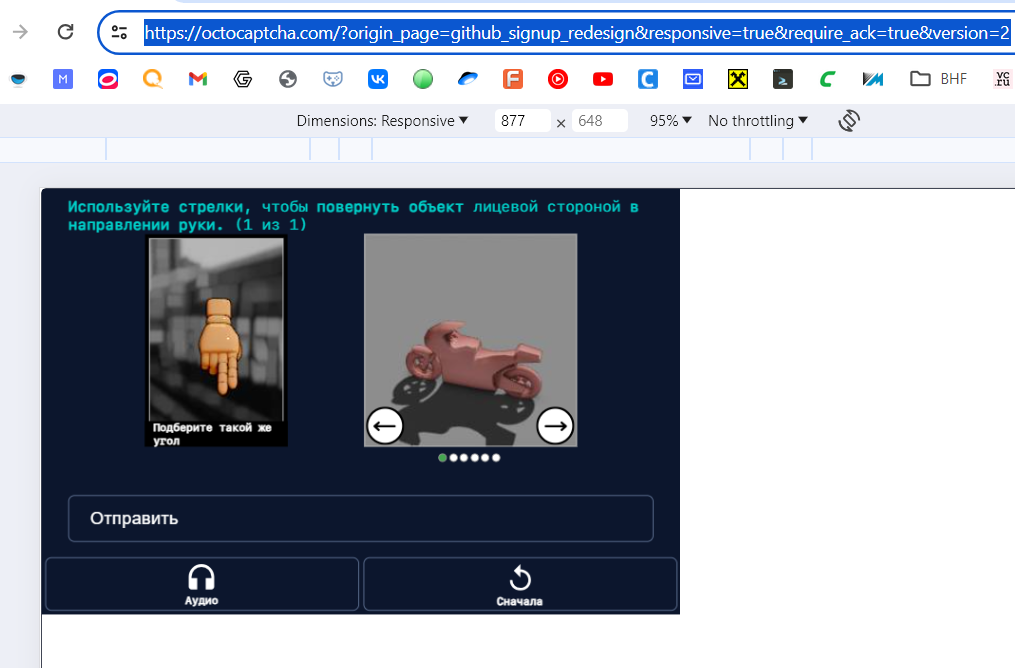This screenshot has width=1015, height=668.
Task: Click the left arrow to rotate the motorcycle
Action: point(385,425)
